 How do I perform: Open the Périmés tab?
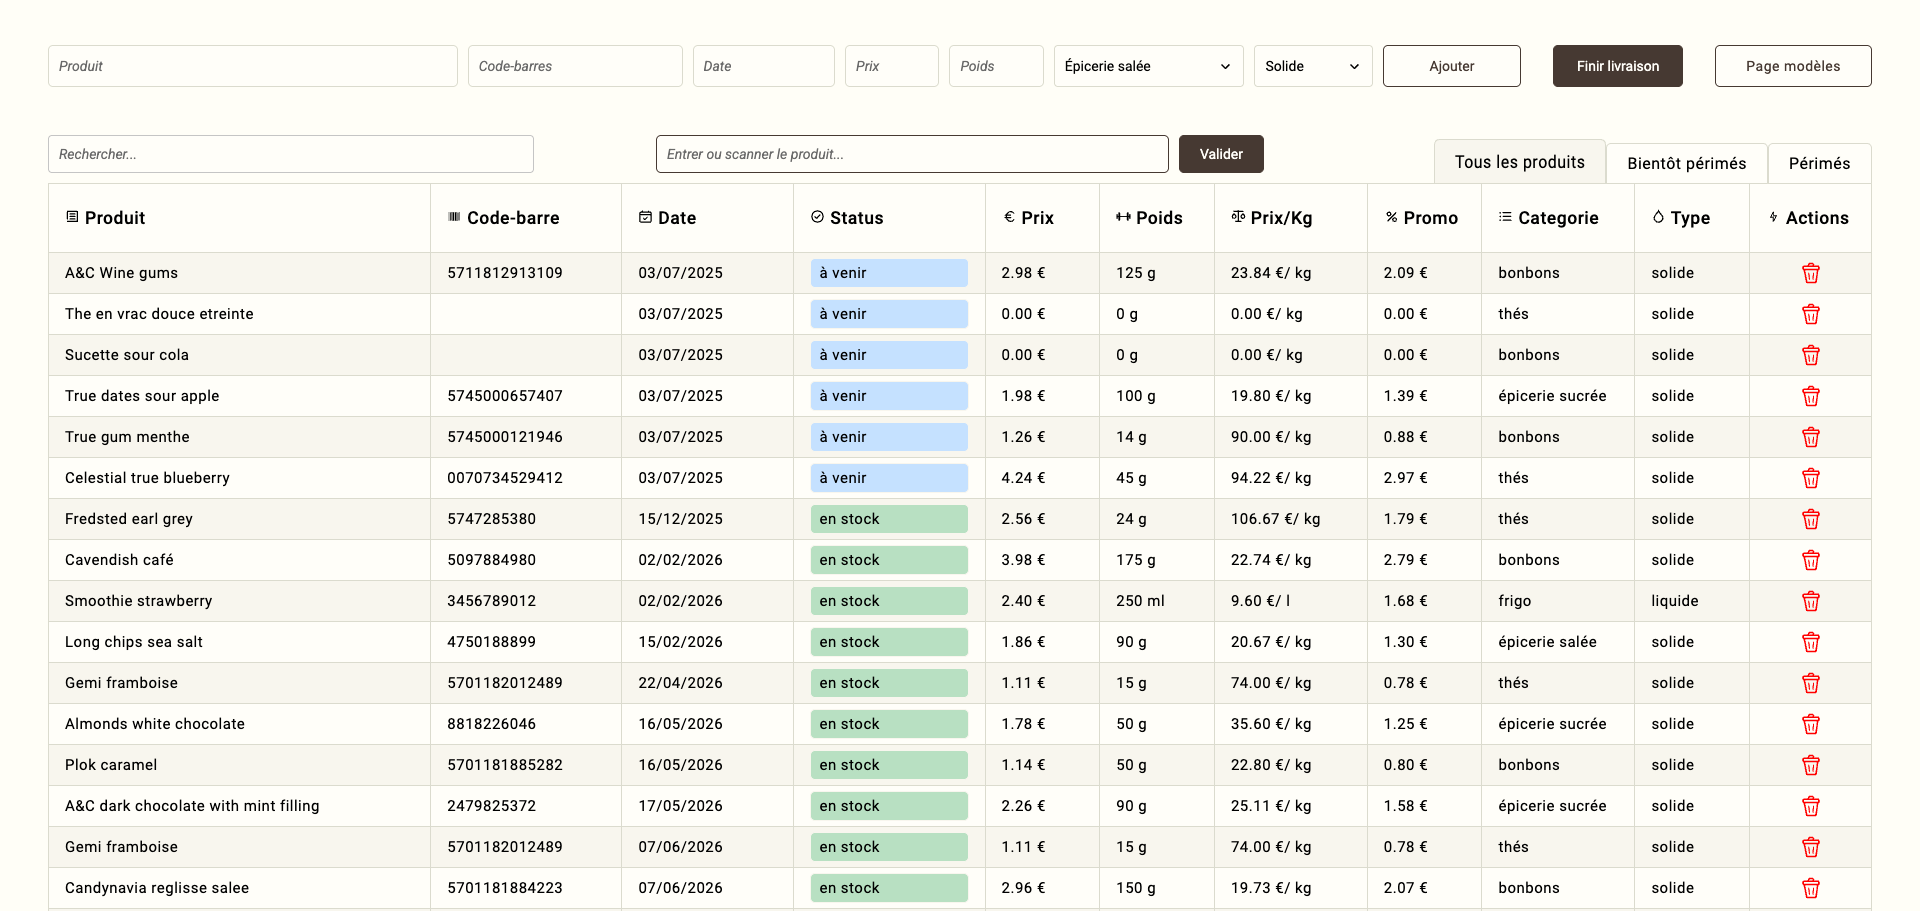pyautogui.click(x=1818, y=163)
